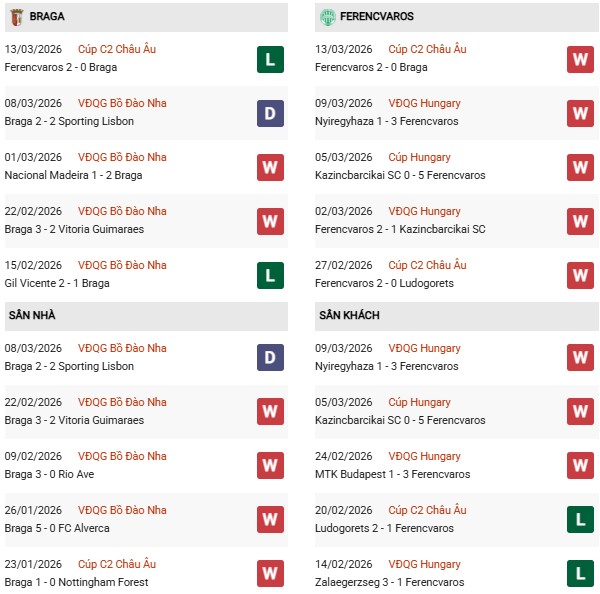Open Cúp Hungary link in Ferencvaros recent matches
Viewport: 600px width, 594px height.
coord(418,157)
